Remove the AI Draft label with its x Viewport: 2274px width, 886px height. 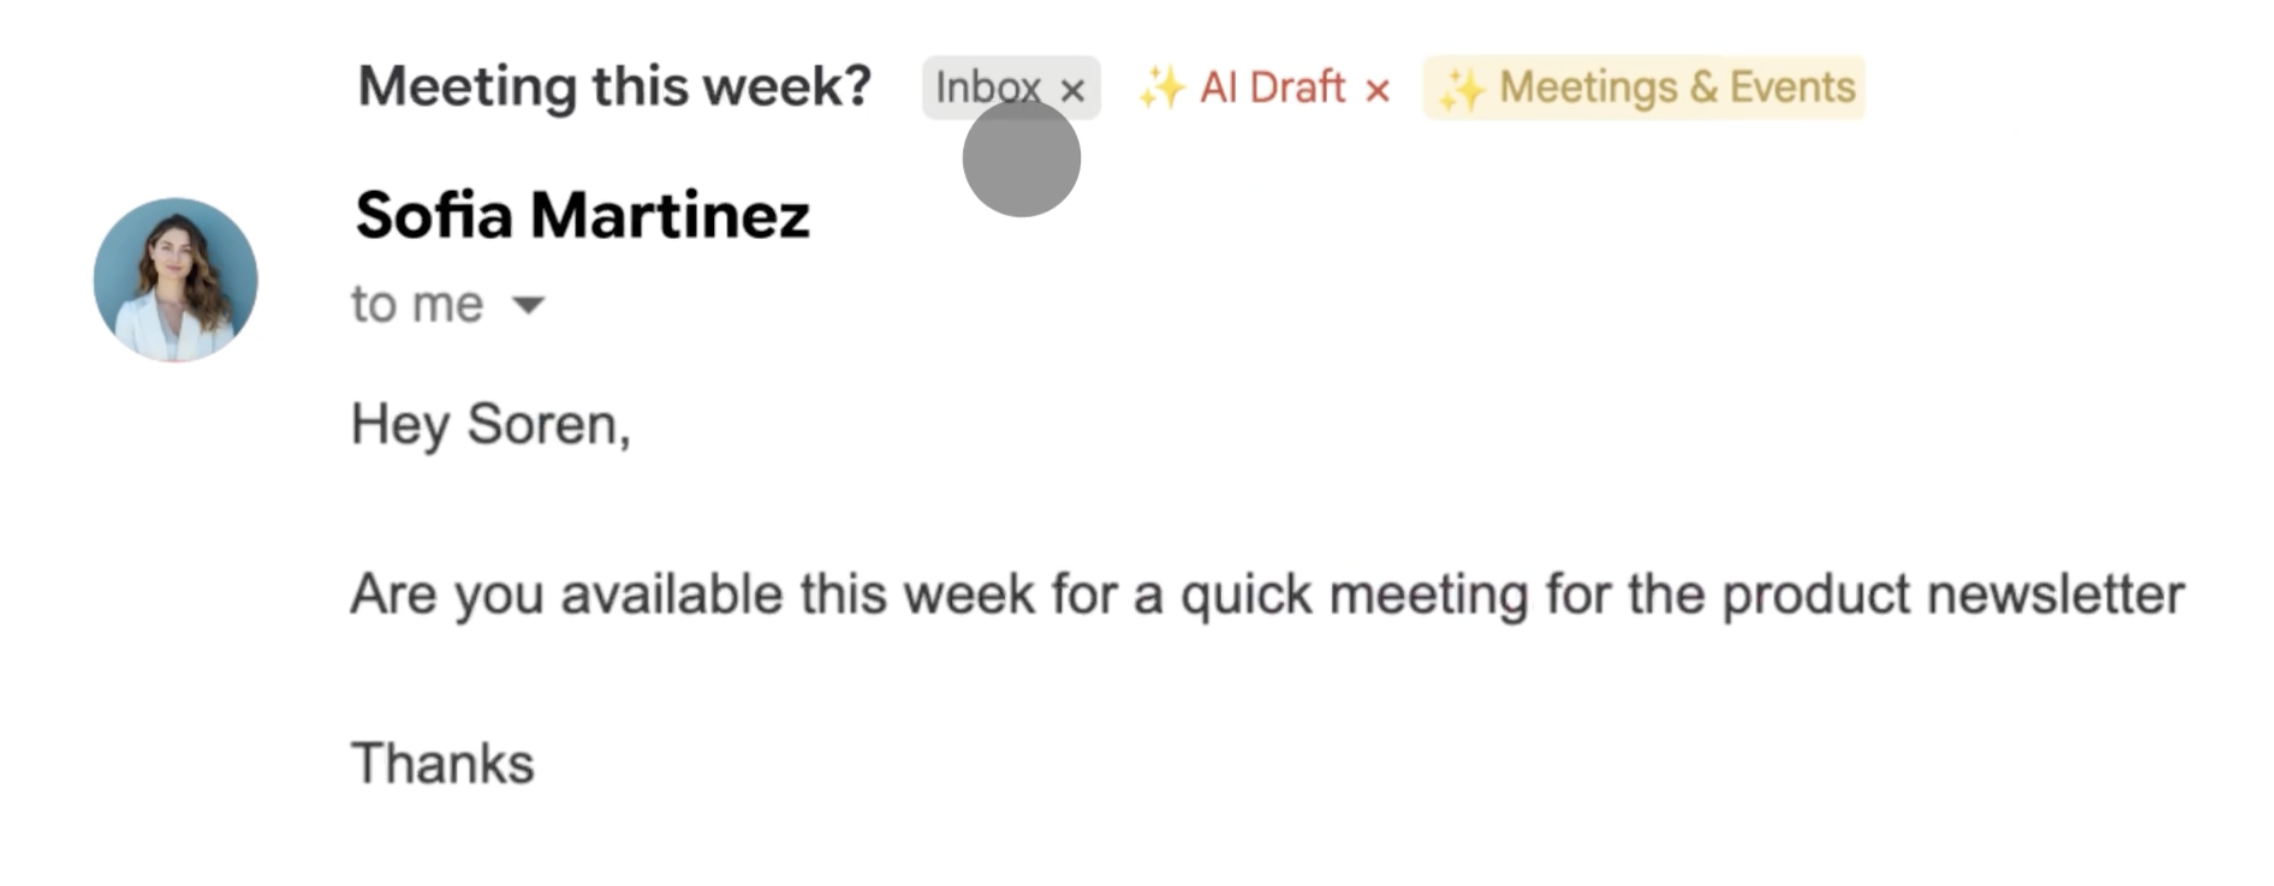pos(1378,90)
